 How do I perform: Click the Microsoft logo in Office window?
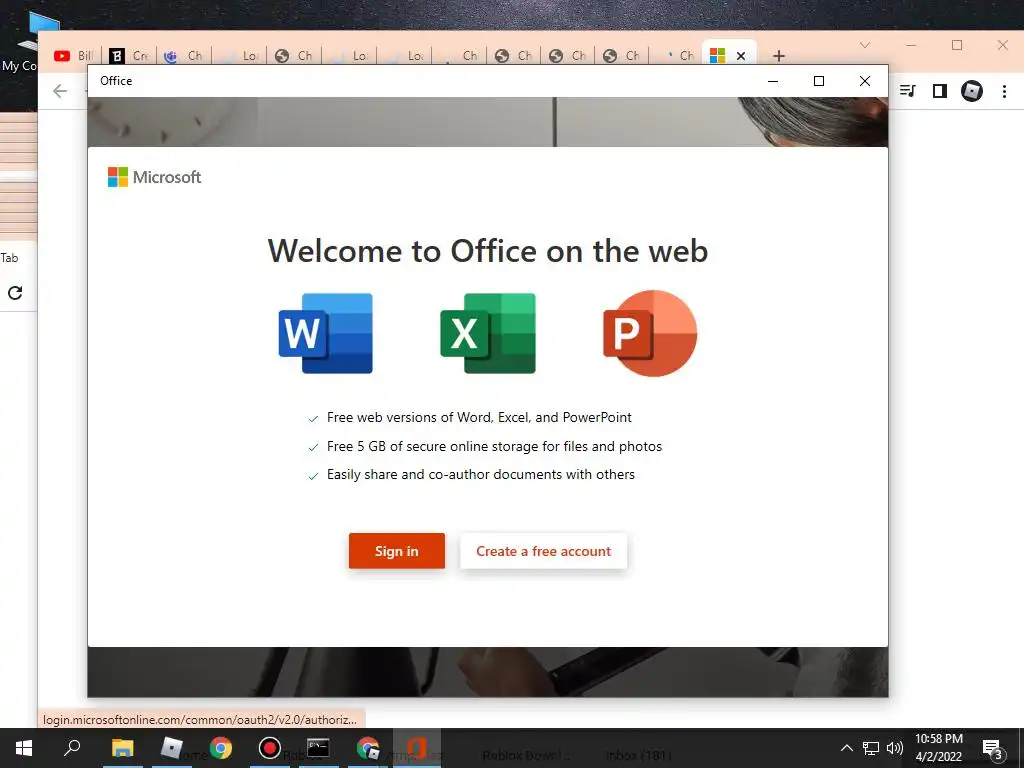pos(154,177)
